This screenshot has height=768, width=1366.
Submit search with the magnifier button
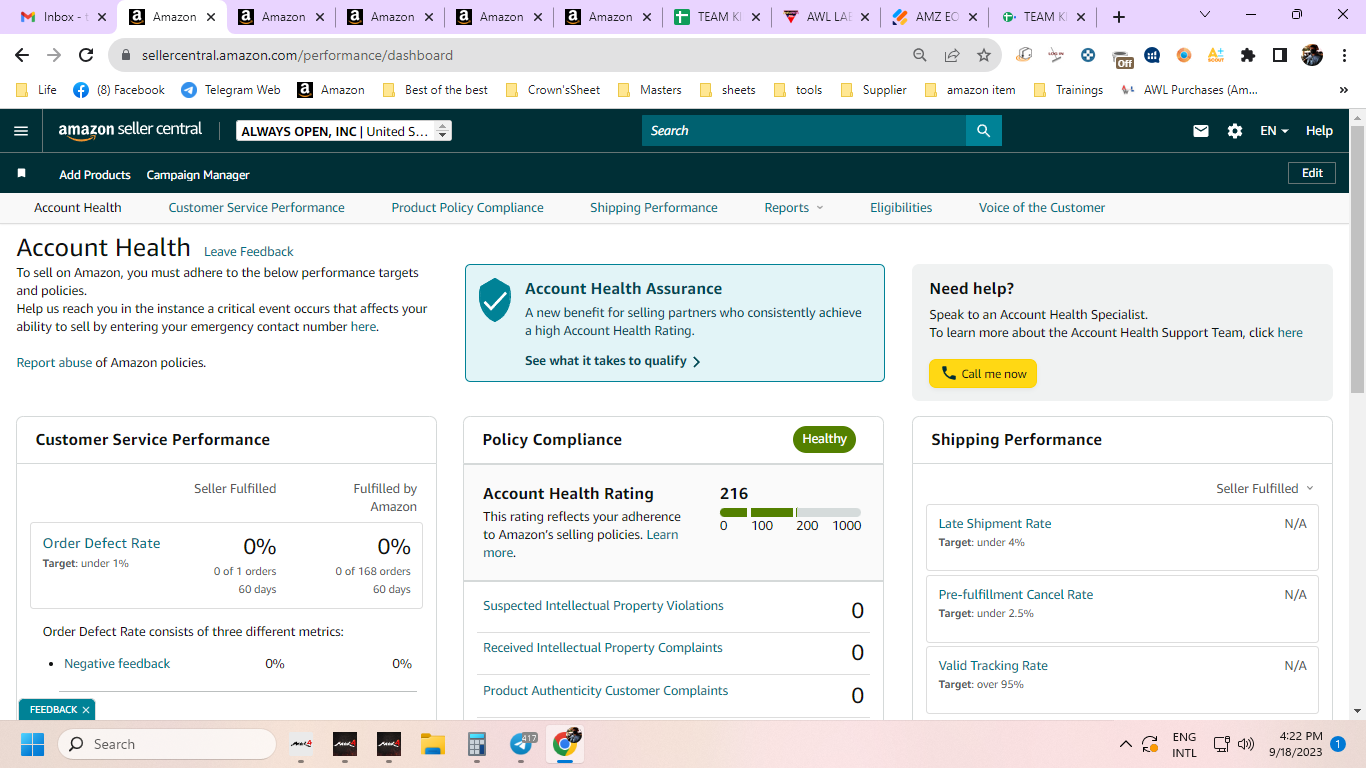984,131
